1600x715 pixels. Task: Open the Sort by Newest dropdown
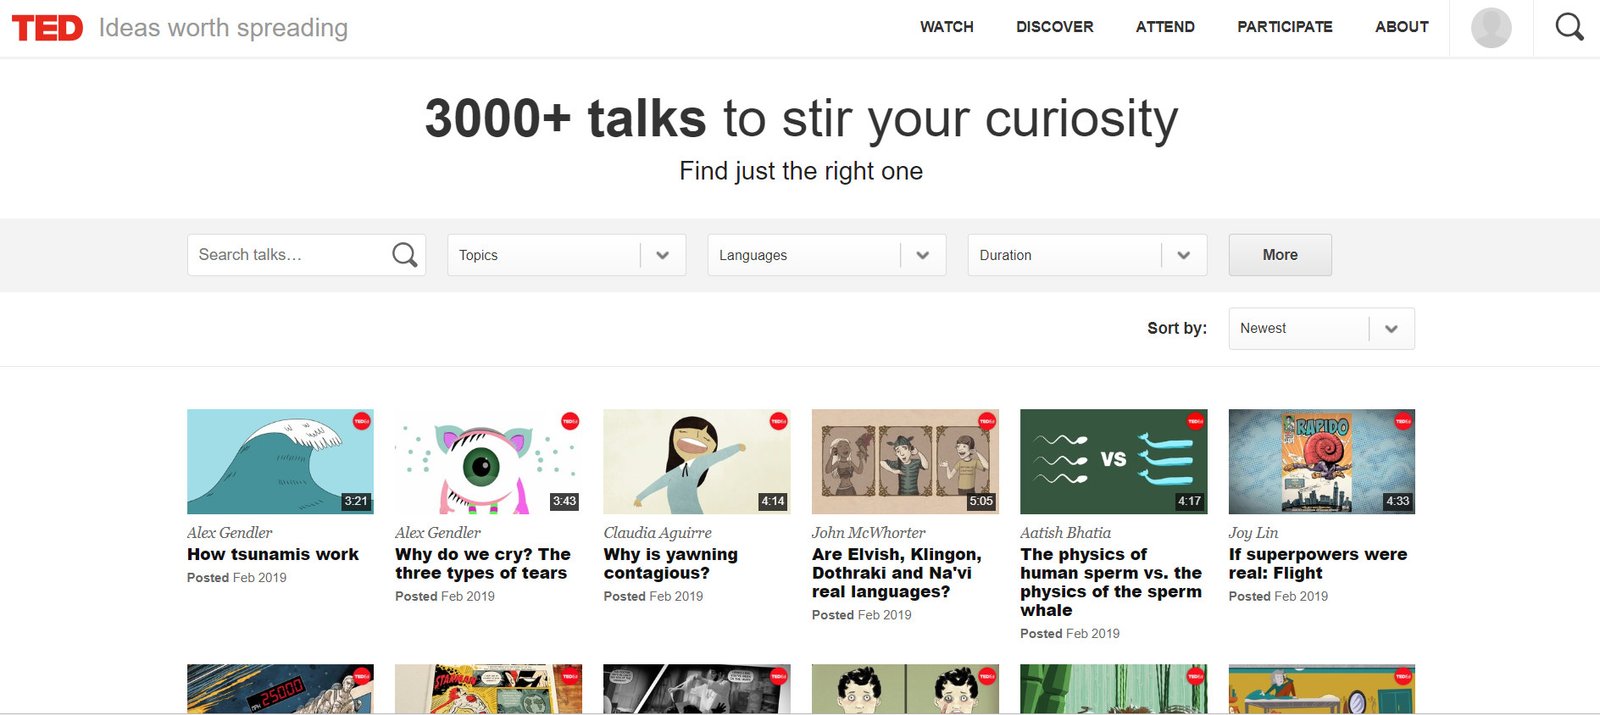(1321, 328)
